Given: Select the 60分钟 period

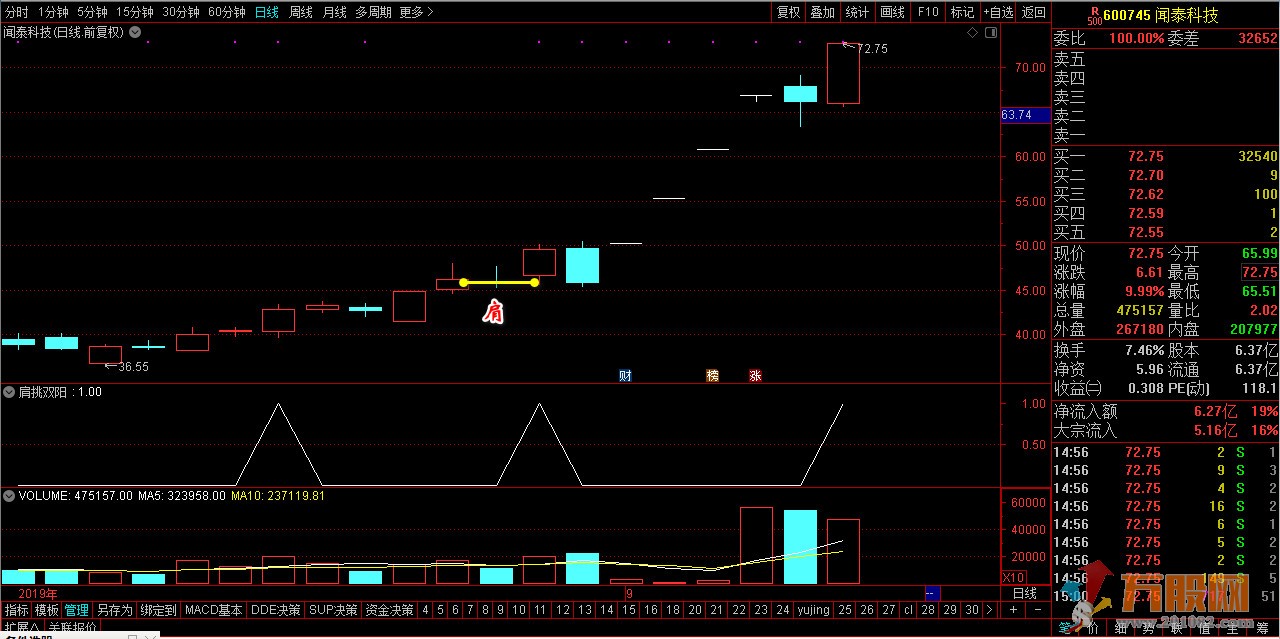Looking at the screenshot, I should coord(227,12).
